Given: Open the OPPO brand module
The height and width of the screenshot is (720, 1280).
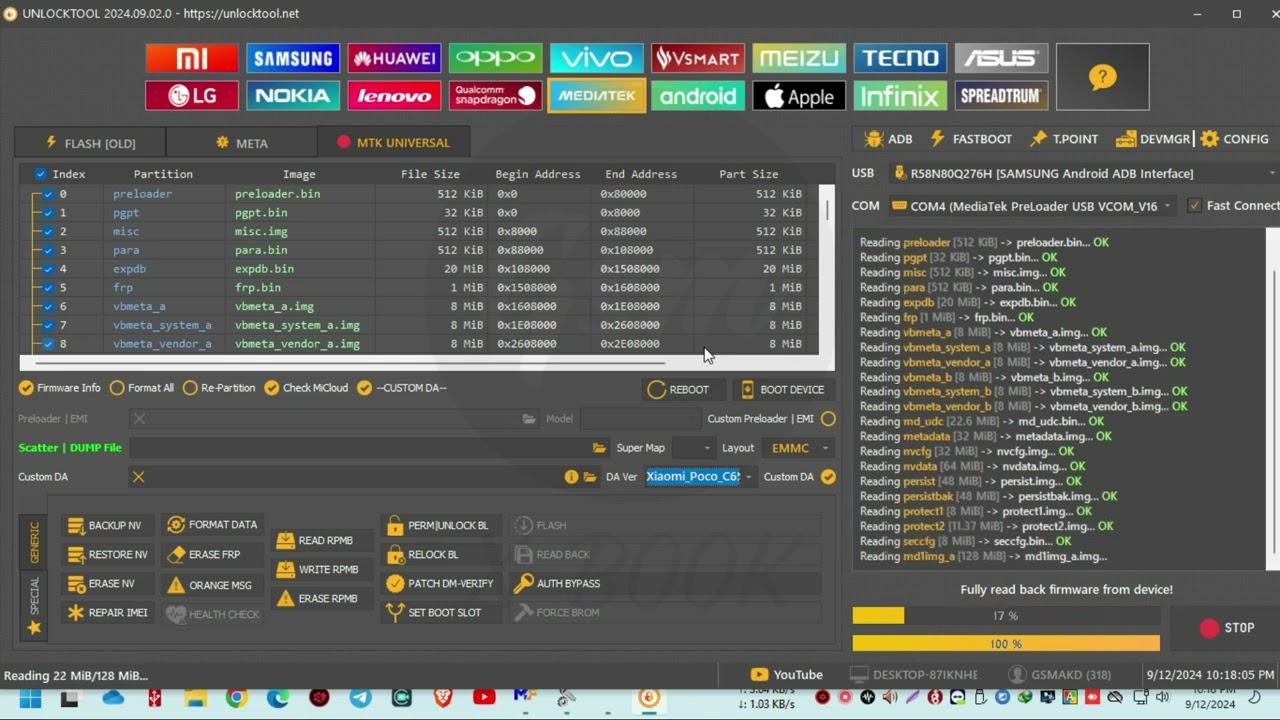Looking at the screenshot, I should click(495, 58).
